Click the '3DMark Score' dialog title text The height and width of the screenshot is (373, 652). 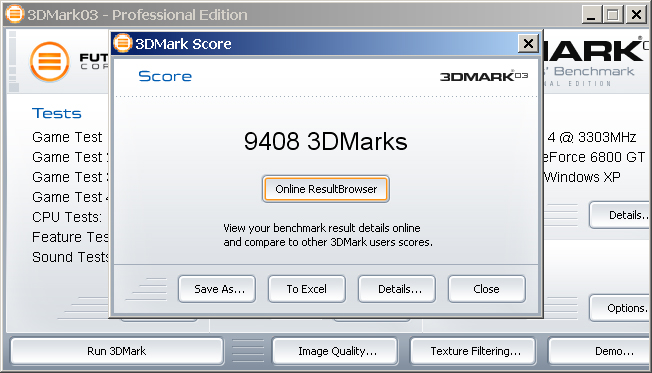(183, 44)
